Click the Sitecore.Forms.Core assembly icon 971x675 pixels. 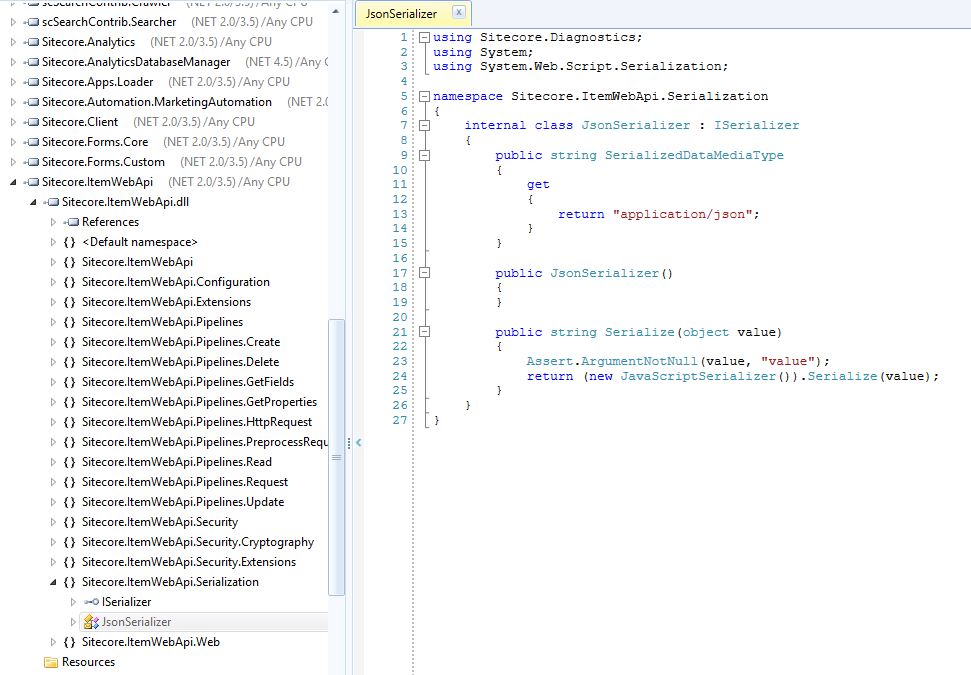32,142
